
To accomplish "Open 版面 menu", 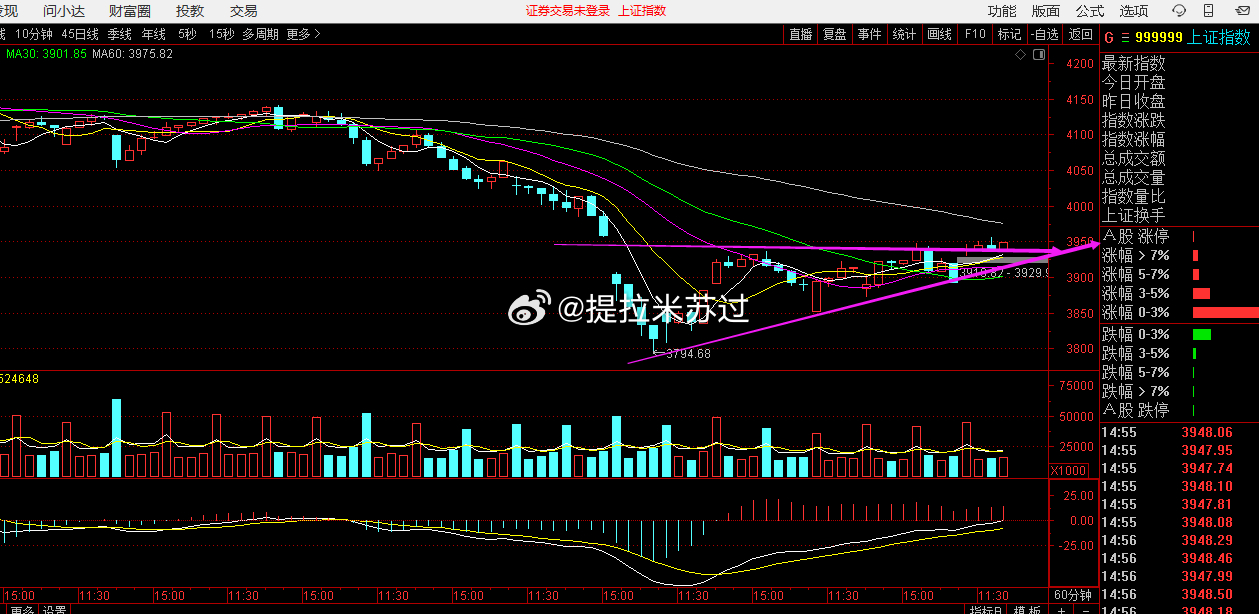I will point(1046,11).
